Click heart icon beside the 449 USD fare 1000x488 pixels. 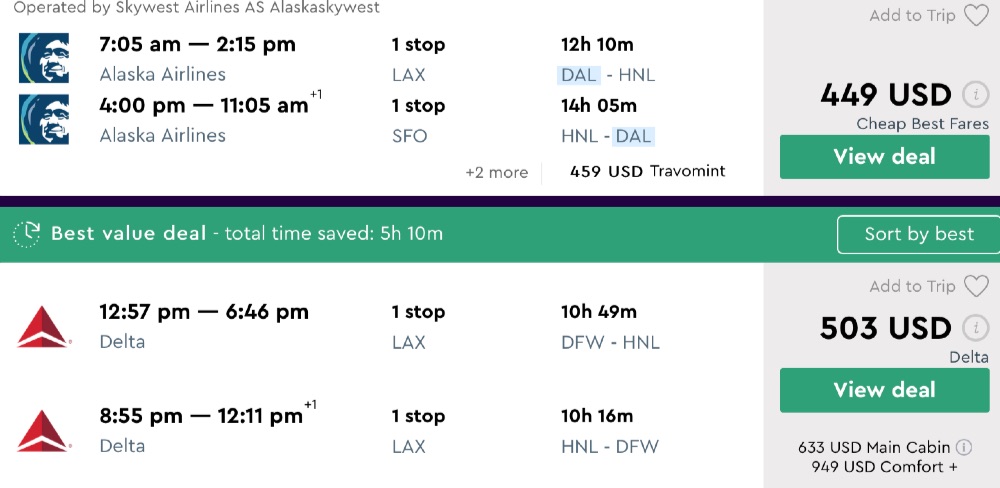click(x=975, y=16)
